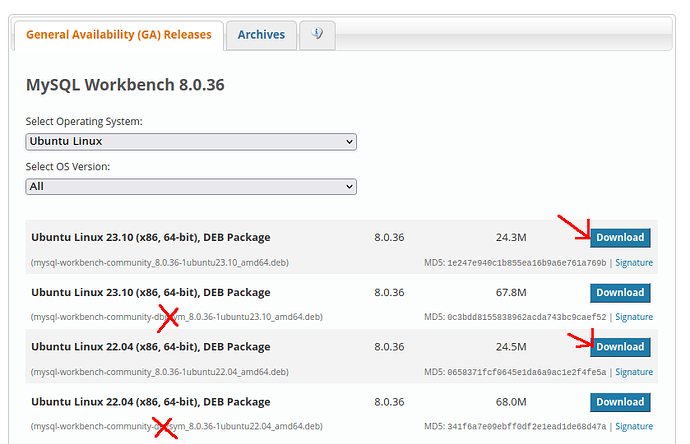Download the 68.0M Ubuntu 22.04 dbgsym package
690x444 pixels.
tap(620, 402)
